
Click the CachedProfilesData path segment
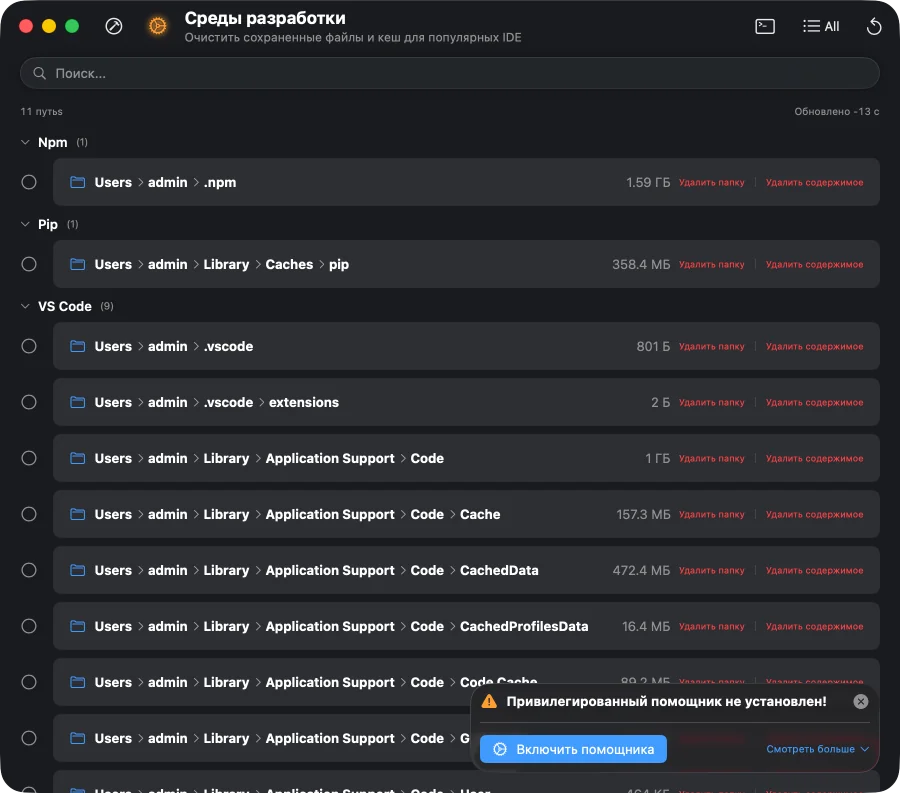point(523,626)
